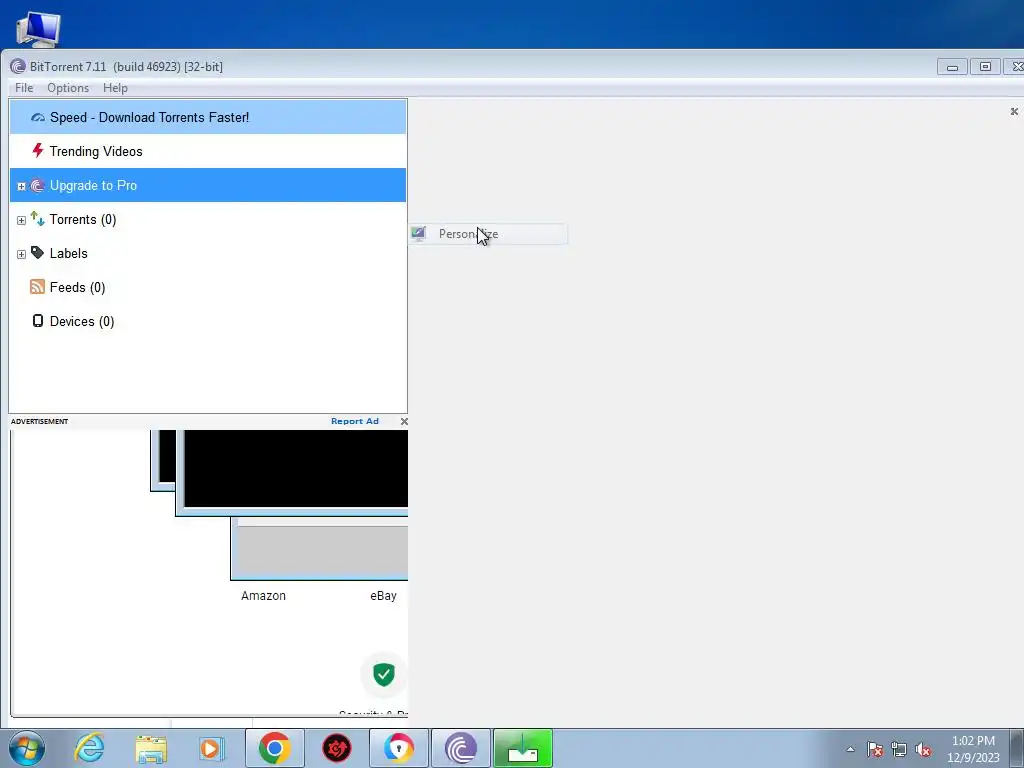Expand the Labels tree node
Screen dimensions: 1024x768
(22, 254)
